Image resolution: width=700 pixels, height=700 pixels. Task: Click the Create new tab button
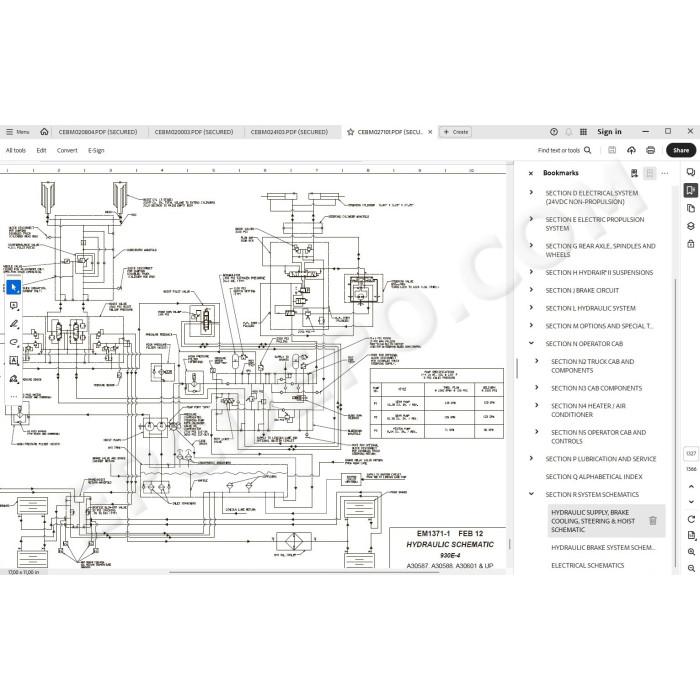pos(456,132)
